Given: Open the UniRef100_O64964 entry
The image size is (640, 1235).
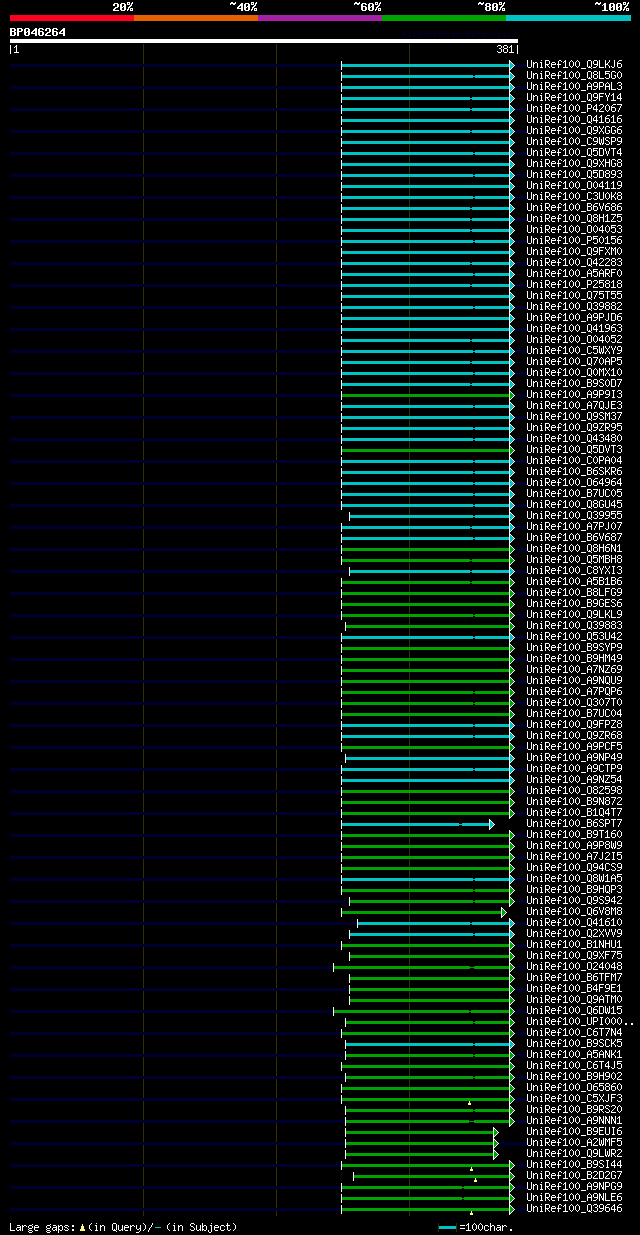Looking at the screenshot, I should (x=576, y=482).
